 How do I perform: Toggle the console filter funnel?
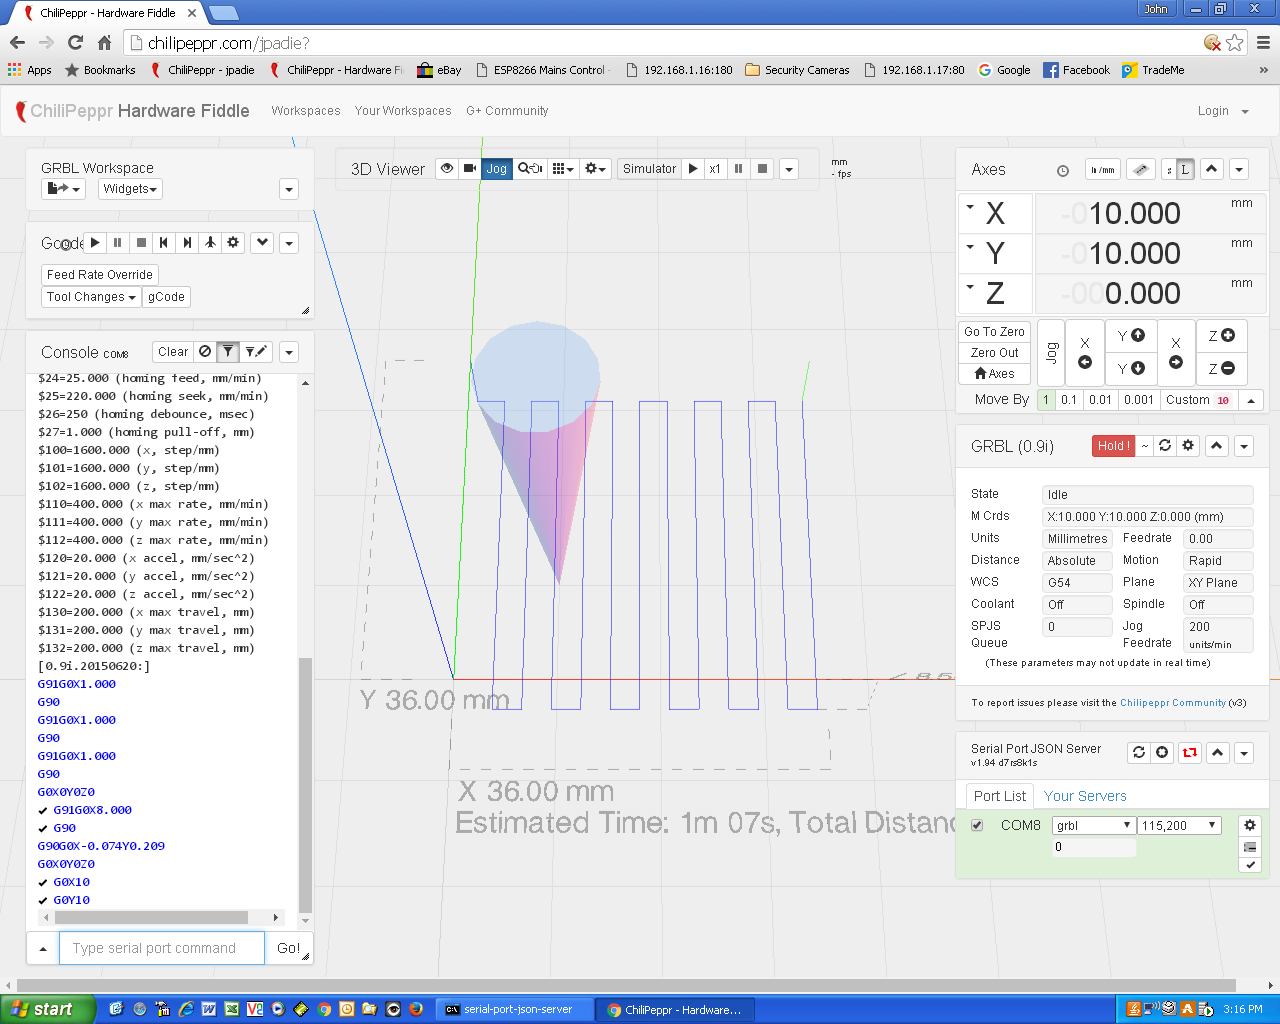point(228,351)
